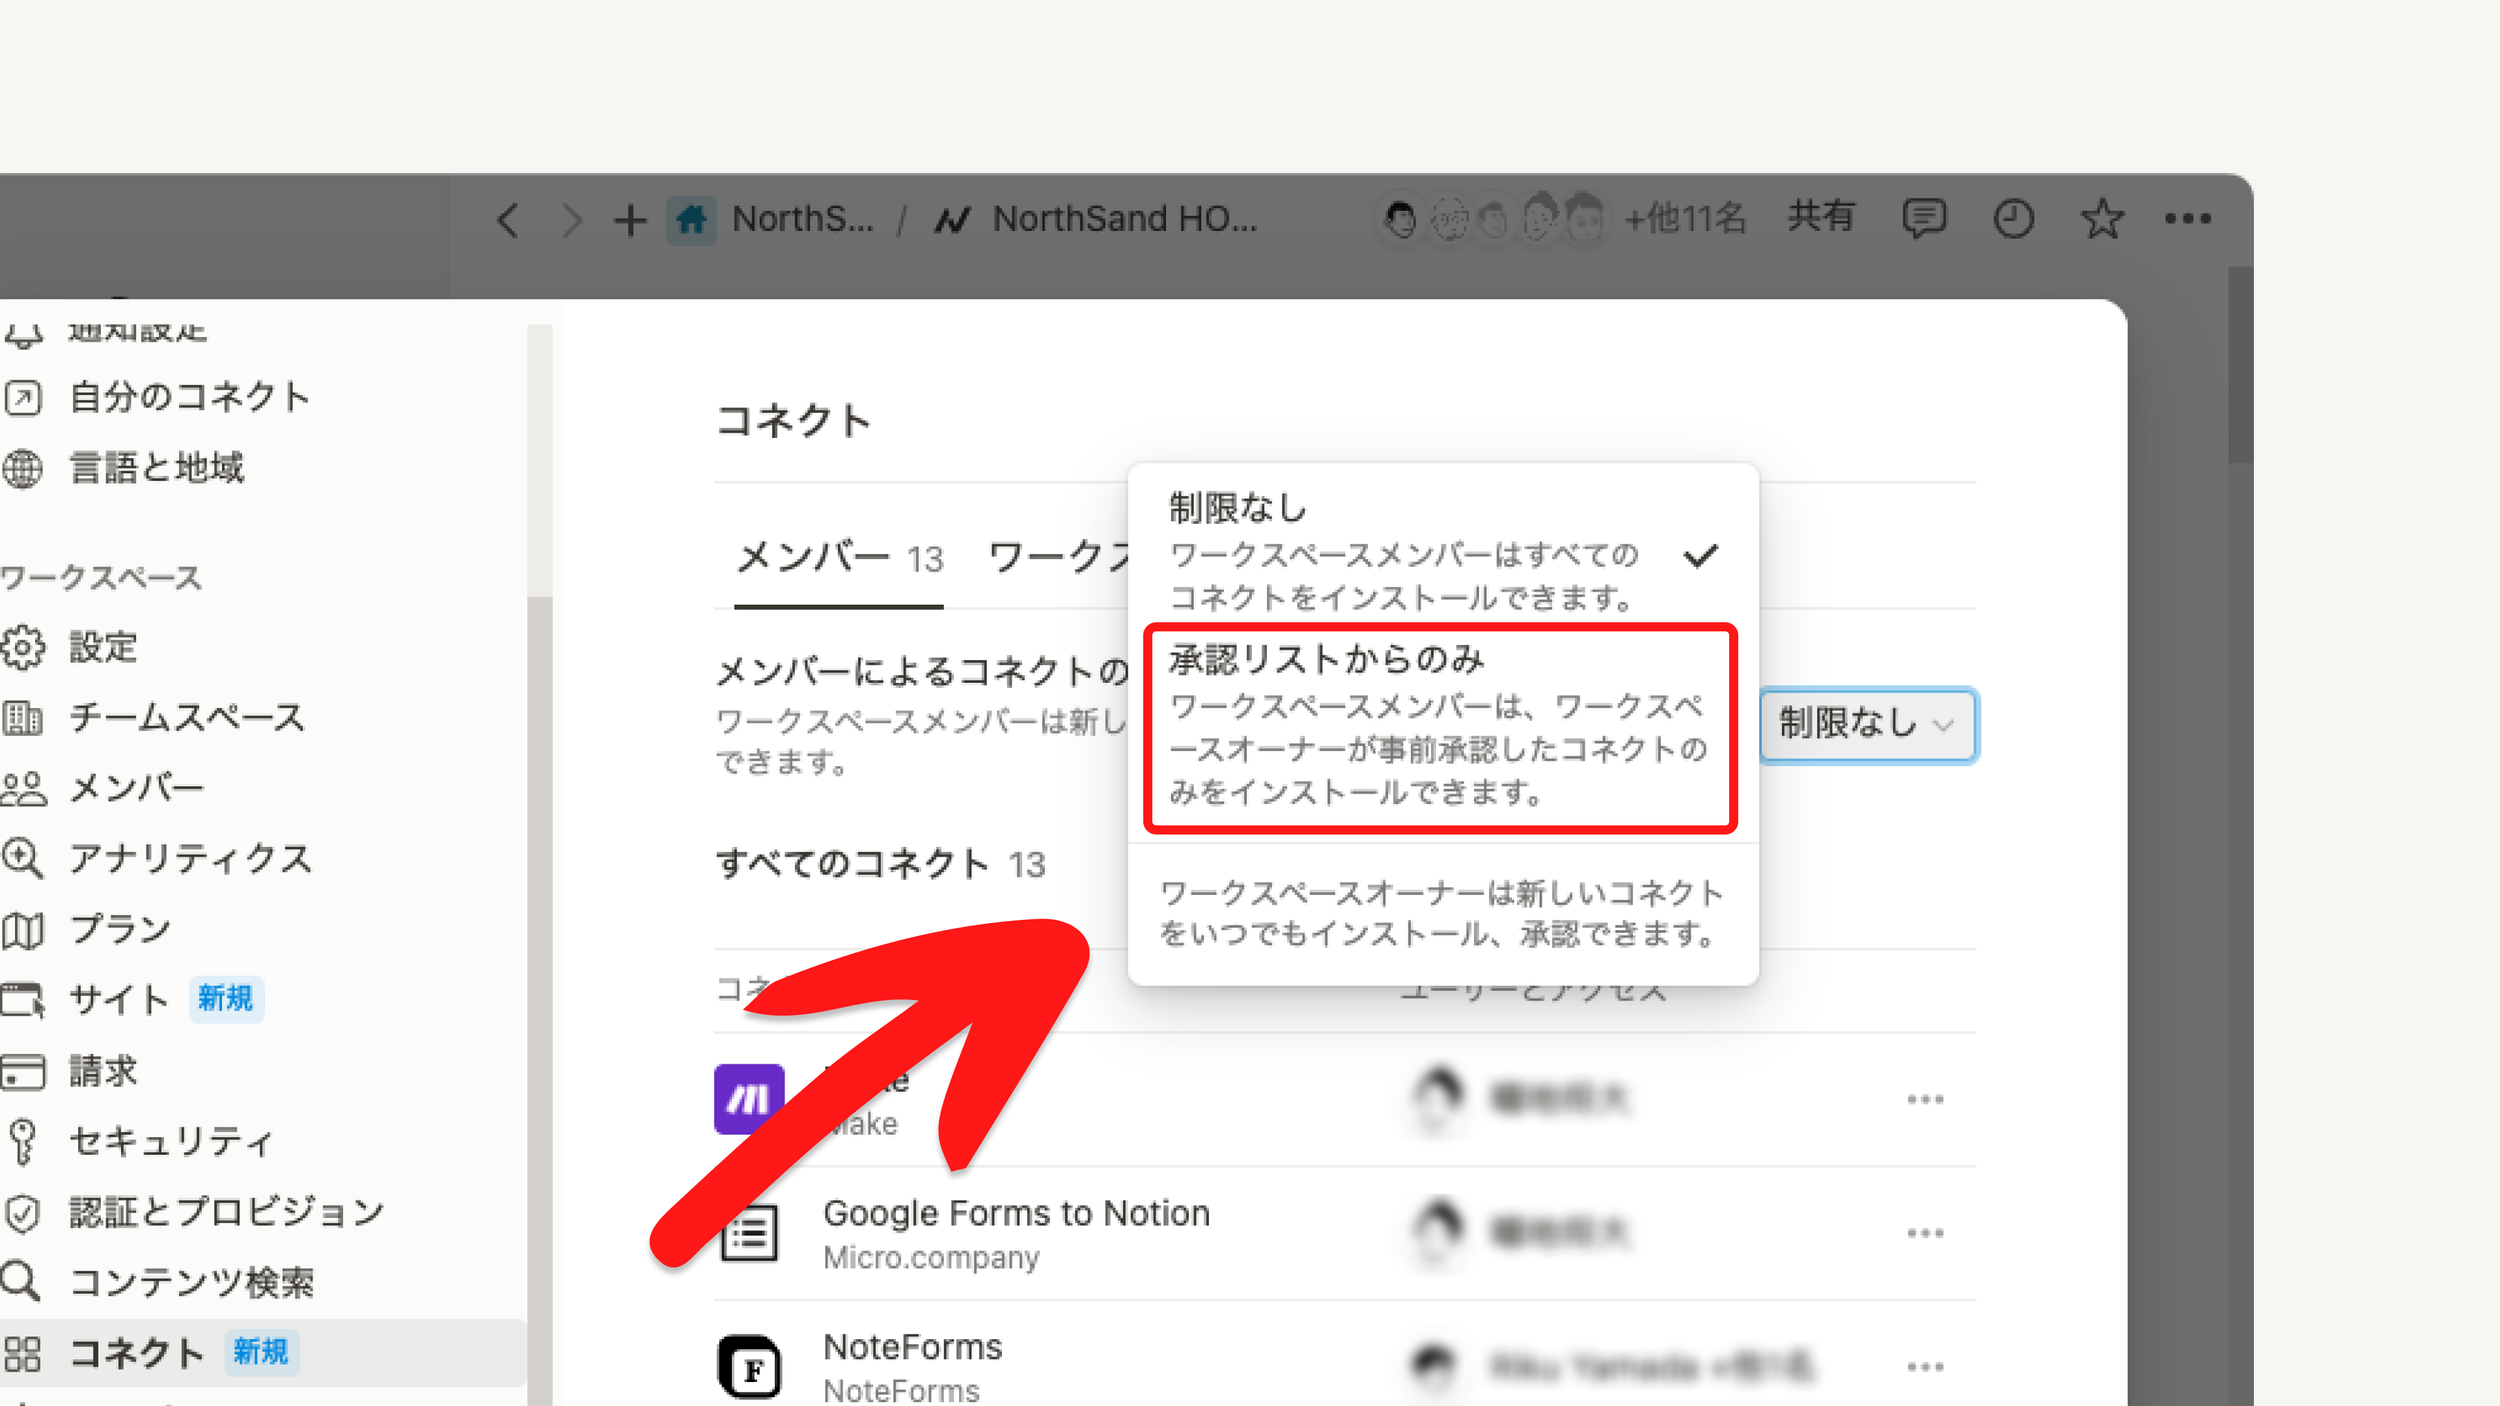
Task: Click the three-dot page menu icon
Action: [2188, 219]
